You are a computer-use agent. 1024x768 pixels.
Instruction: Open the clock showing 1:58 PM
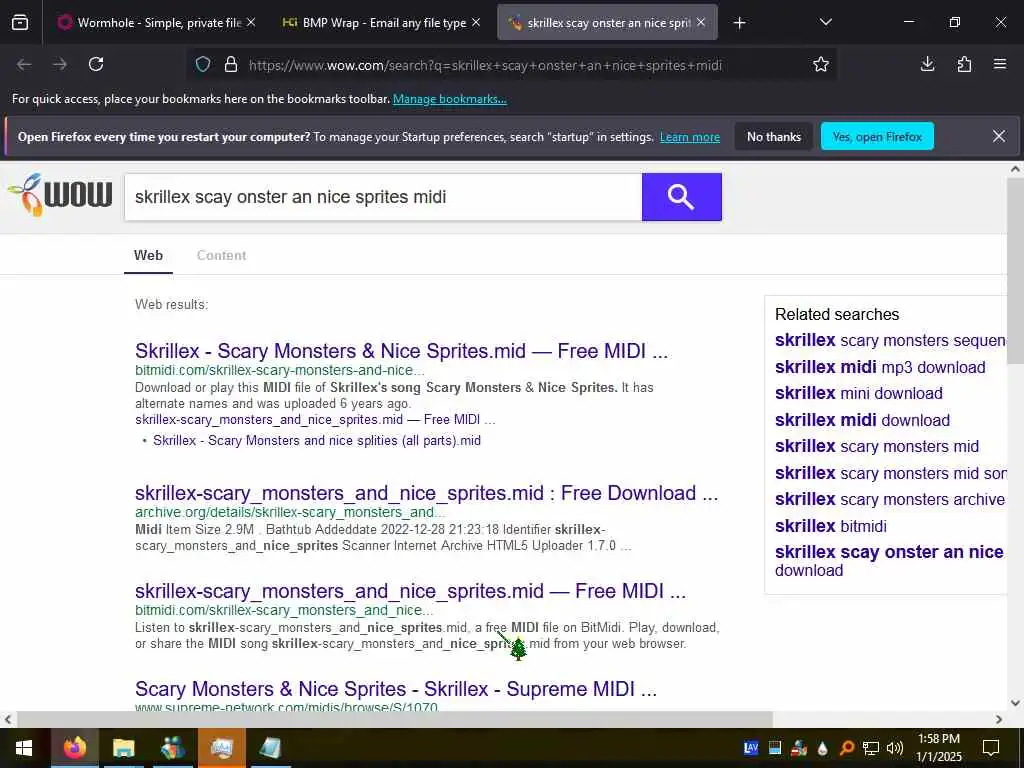(x=939, y=748)
